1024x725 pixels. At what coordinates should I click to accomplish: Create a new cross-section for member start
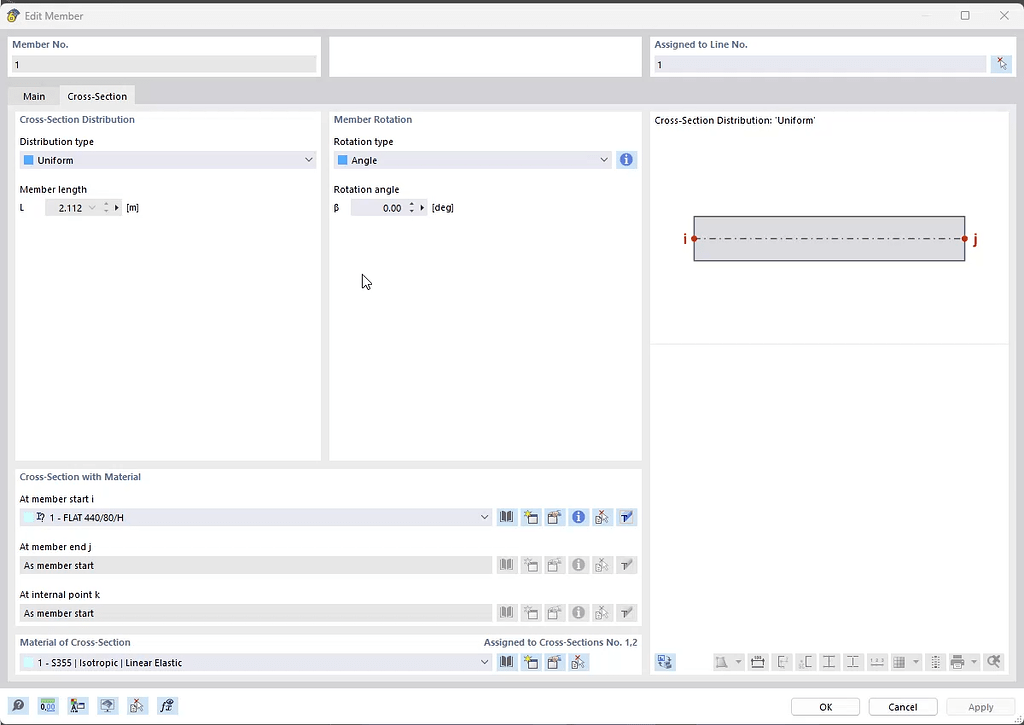[x=531, y=517]
